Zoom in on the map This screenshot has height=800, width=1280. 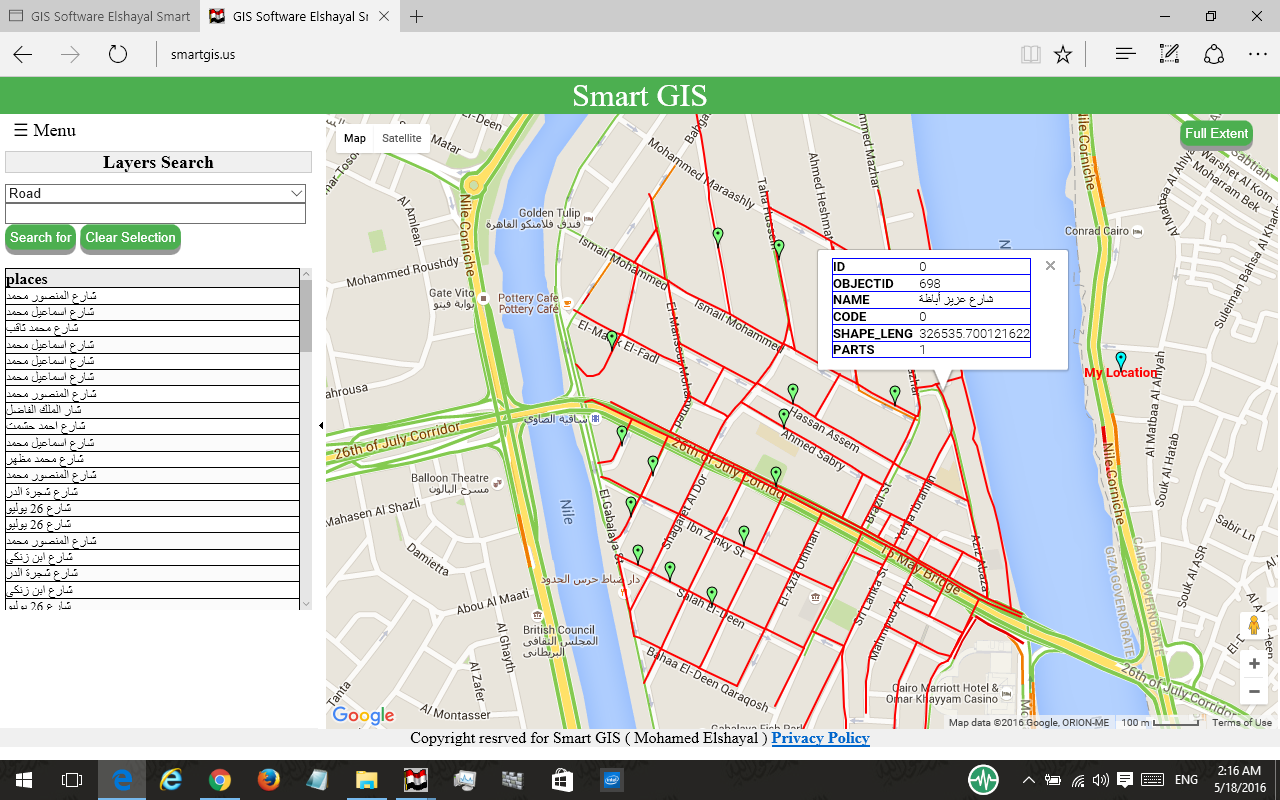(x=1254, y=663)
